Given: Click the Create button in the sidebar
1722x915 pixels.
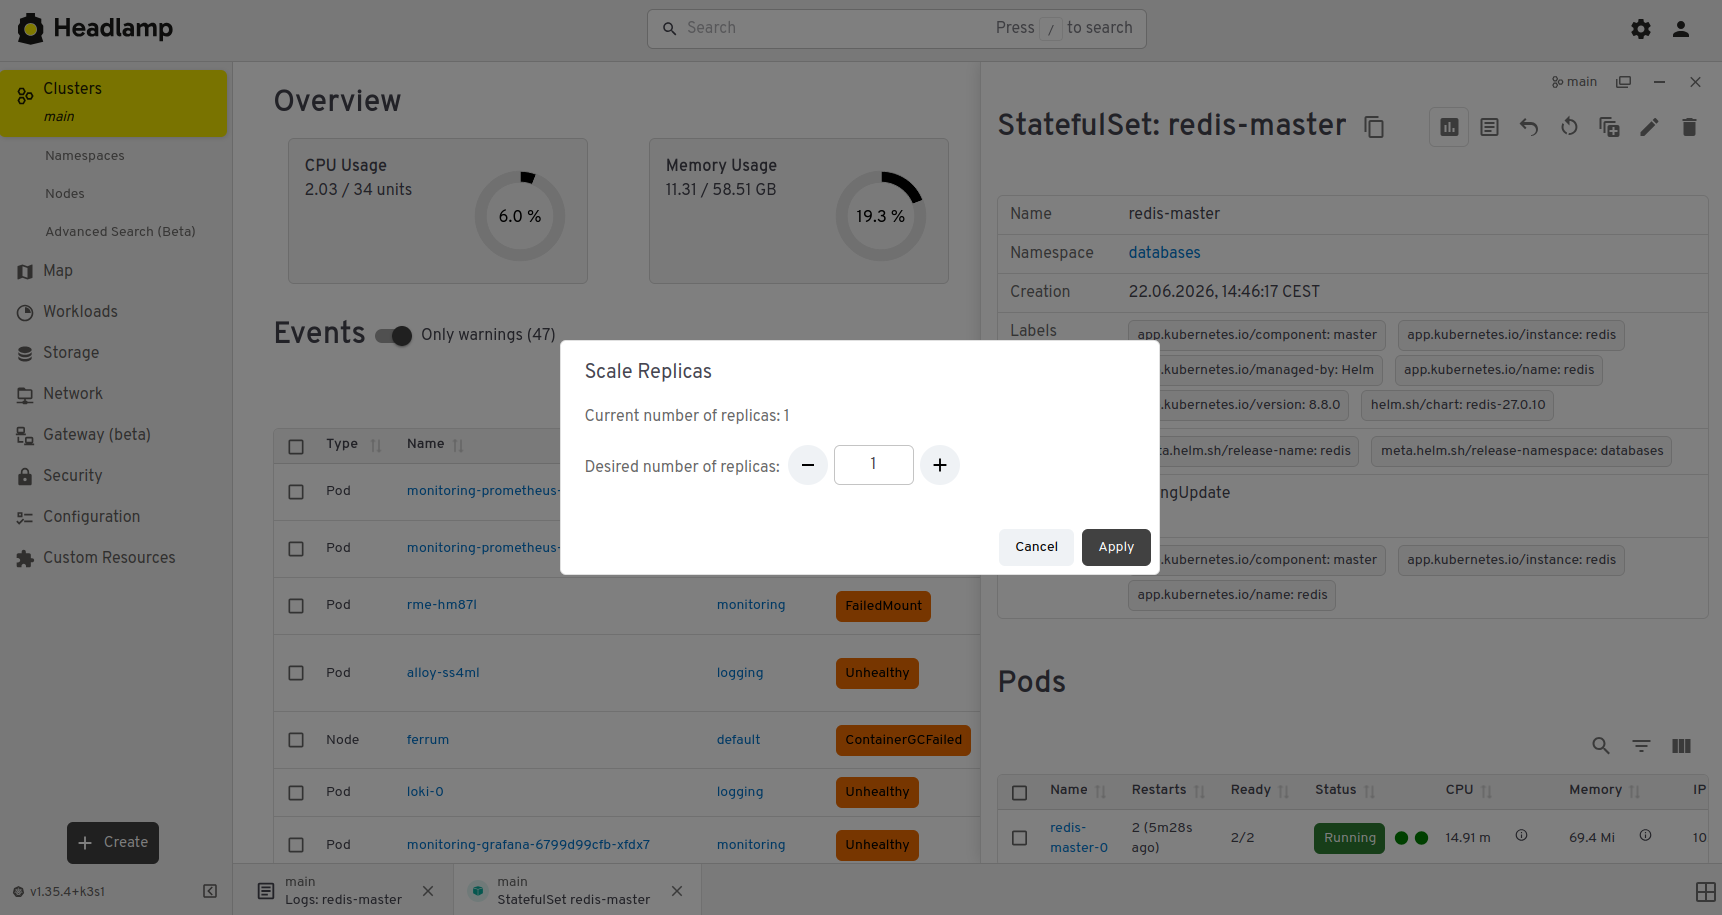Looking at the screenshot, I should [113, 843].
